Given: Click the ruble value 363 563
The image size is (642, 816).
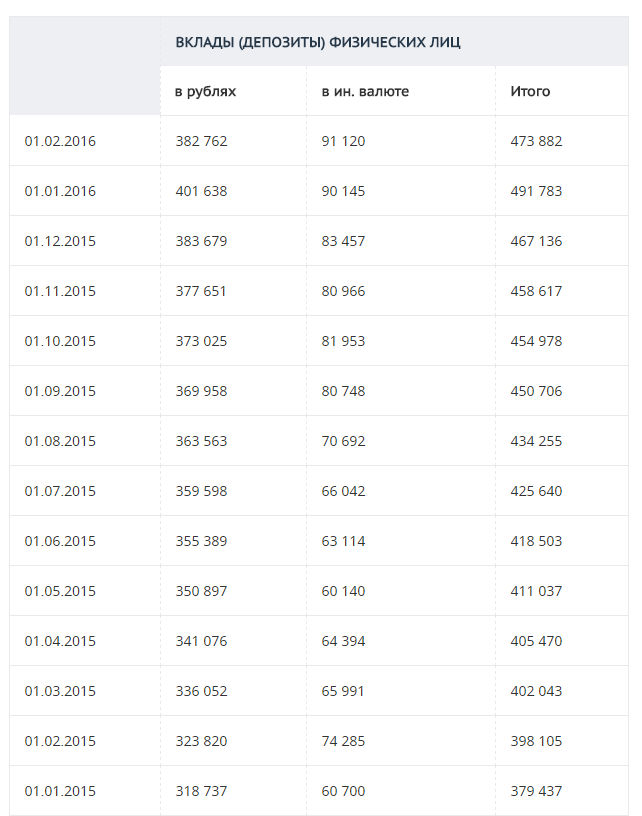Looking at the screenshot, I should coord(201,441).
